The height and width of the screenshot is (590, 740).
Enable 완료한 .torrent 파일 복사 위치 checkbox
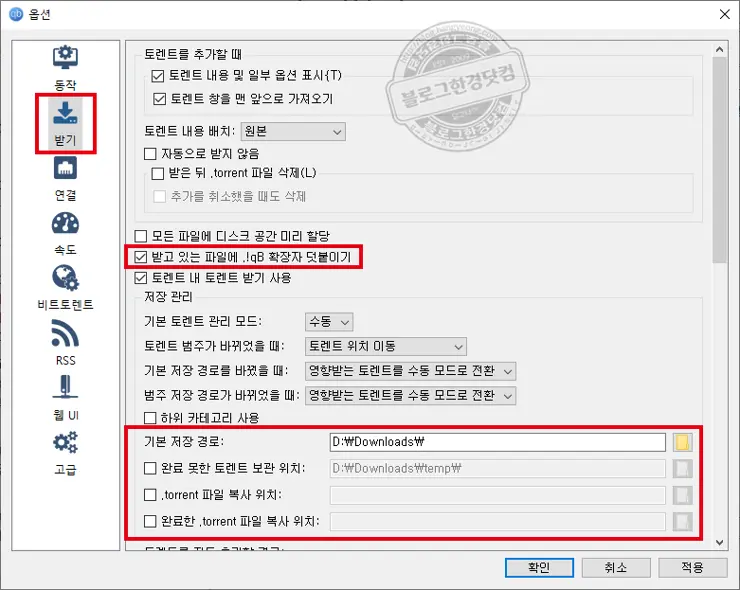tap(150, 521)
